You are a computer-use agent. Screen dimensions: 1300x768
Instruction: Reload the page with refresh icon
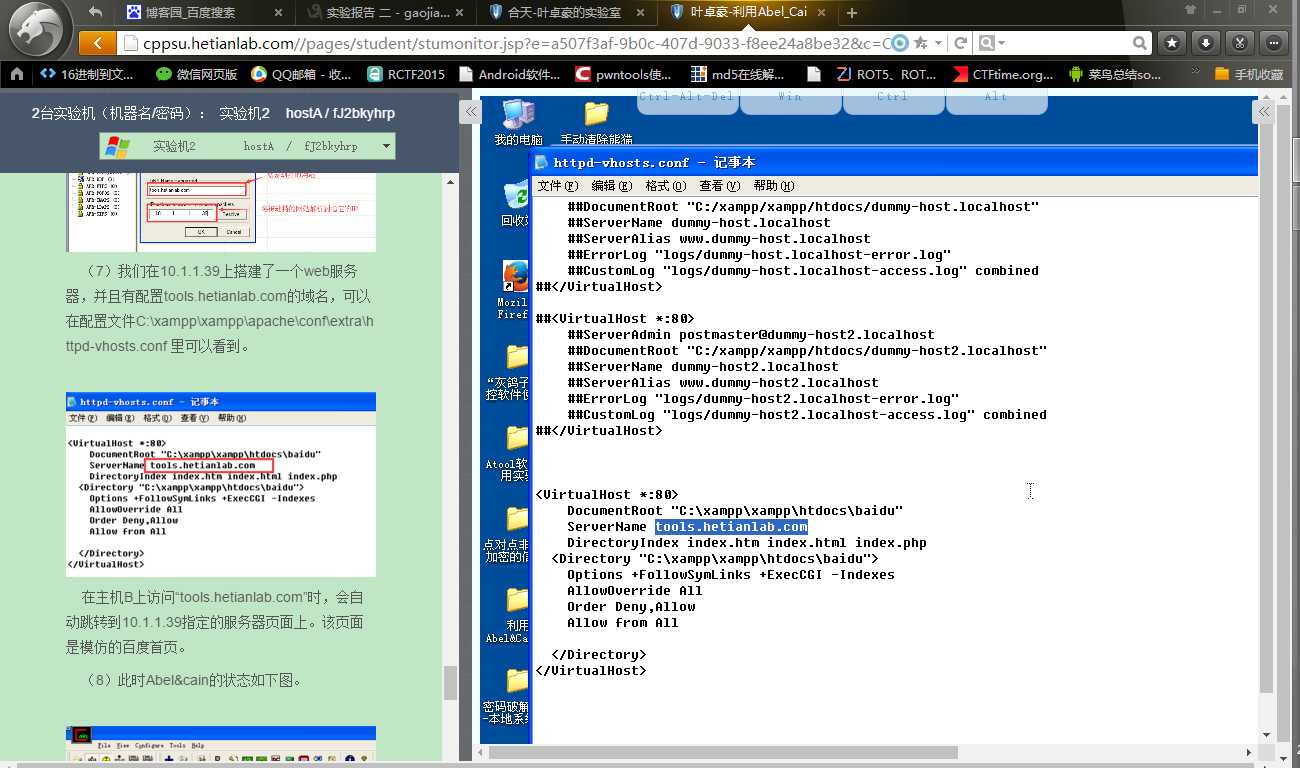pyautogui.click(x=960, y=43)
